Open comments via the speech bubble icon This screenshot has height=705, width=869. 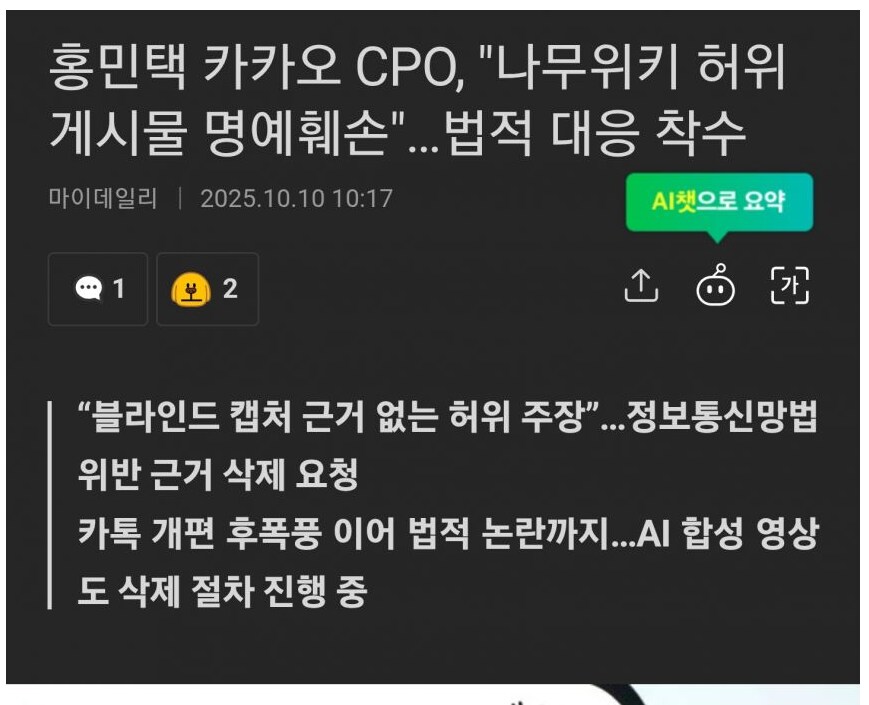click(89, 288)
